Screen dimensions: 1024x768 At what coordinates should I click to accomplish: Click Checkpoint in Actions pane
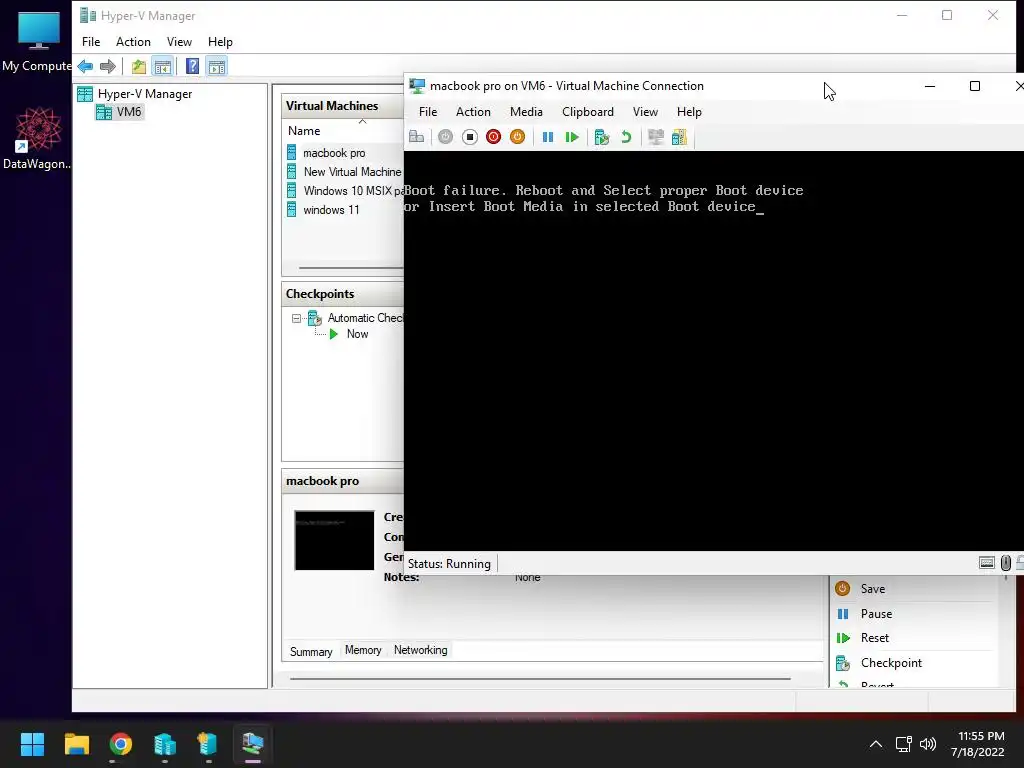pyautogui.click(x=891, y=663)
